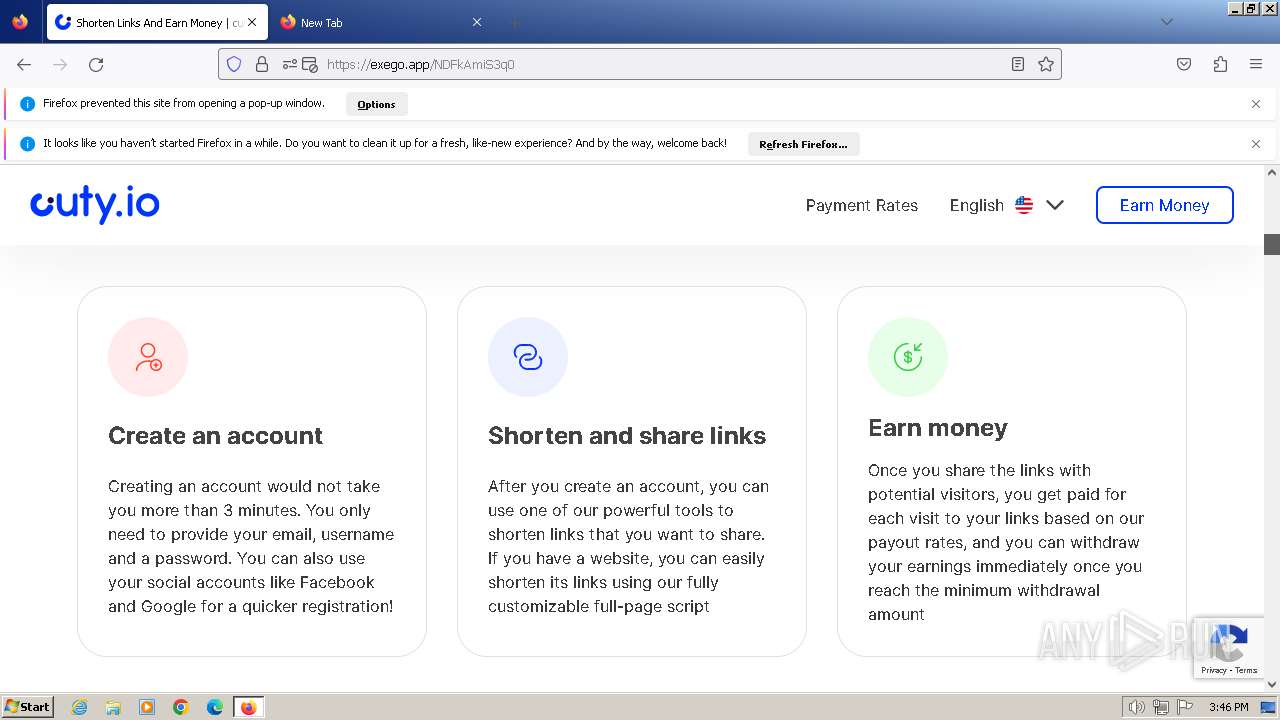This screenshot has width=1280, height=720.
Task: Click the network tray icon
Action: click(1160, 707)
